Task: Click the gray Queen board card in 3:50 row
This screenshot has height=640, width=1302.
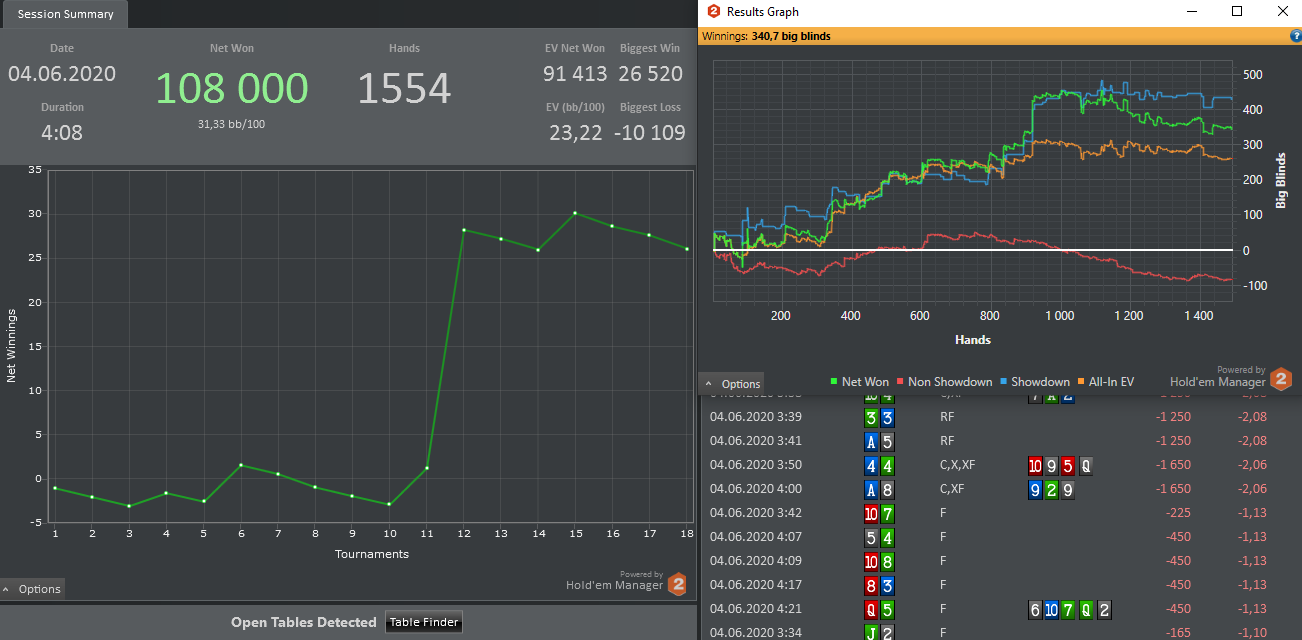Action: point(1086,465)
